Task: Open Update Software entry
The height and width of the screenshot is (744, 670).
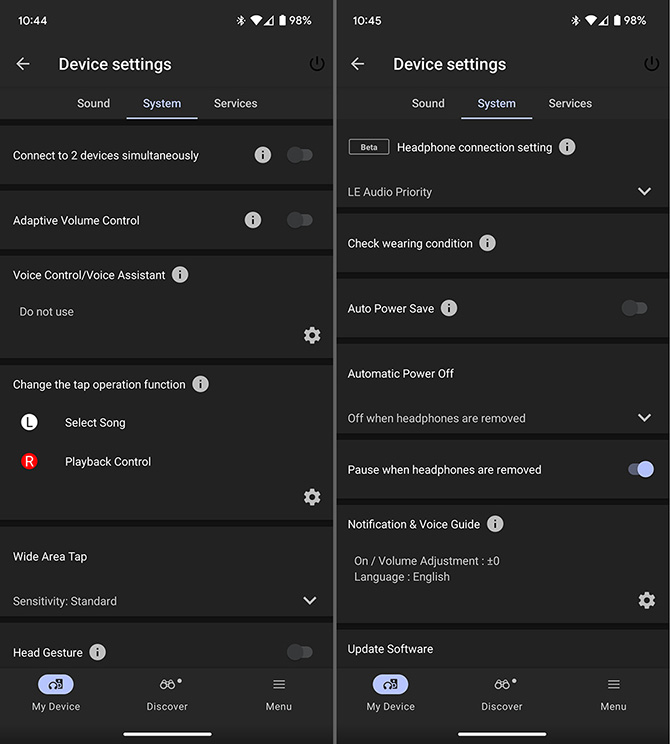Action: coord(502,649)
